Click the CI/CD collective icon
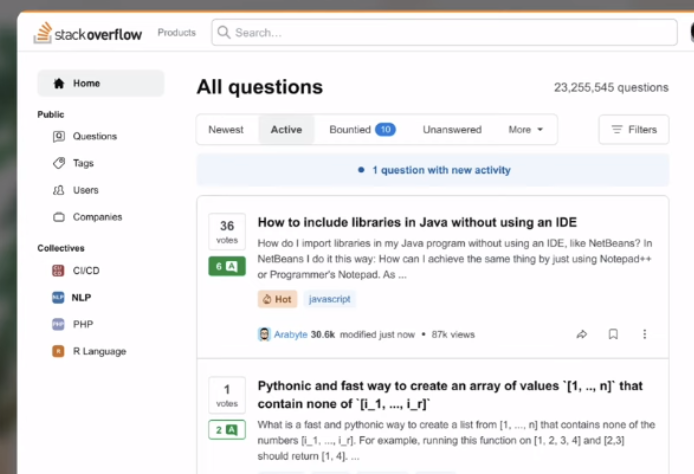Image resolution: width=694 pixels, height=474 pixels. (58, 270)
